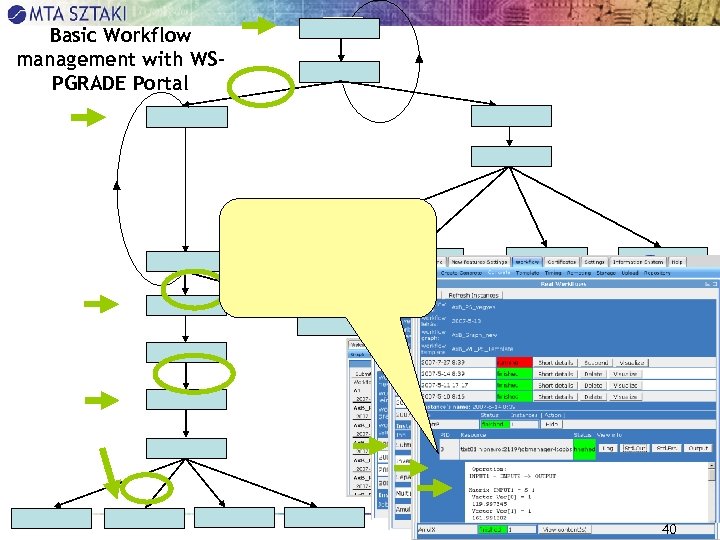
Task: Select the highlighted Concrete submenu item
Action: pos(499,273)
